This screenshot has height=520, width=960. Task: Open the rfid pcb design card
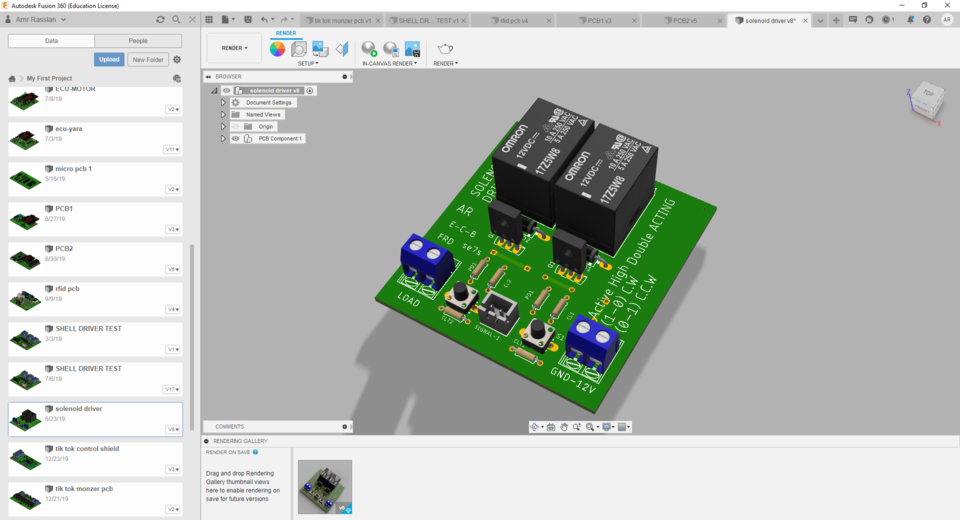pyautogui.click(x=96, y=300)
